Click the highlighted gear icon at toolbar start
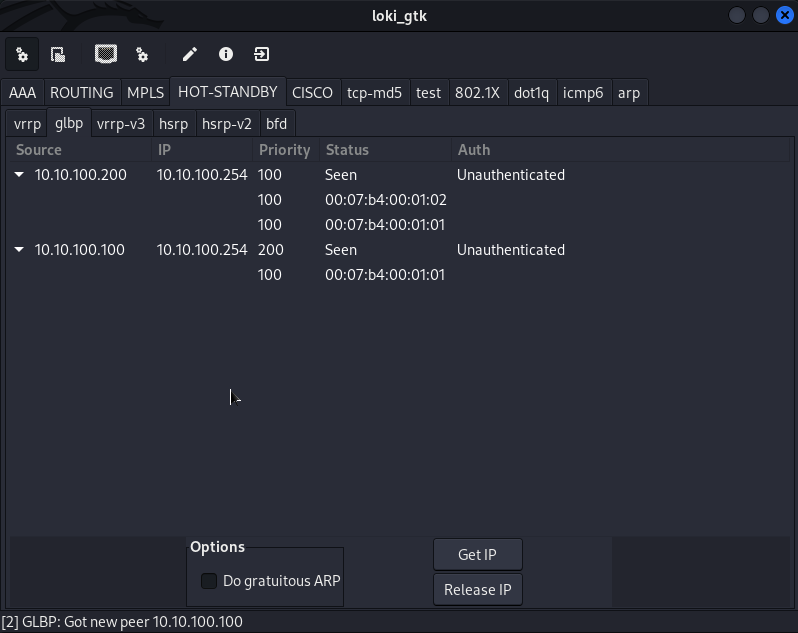 22,54
